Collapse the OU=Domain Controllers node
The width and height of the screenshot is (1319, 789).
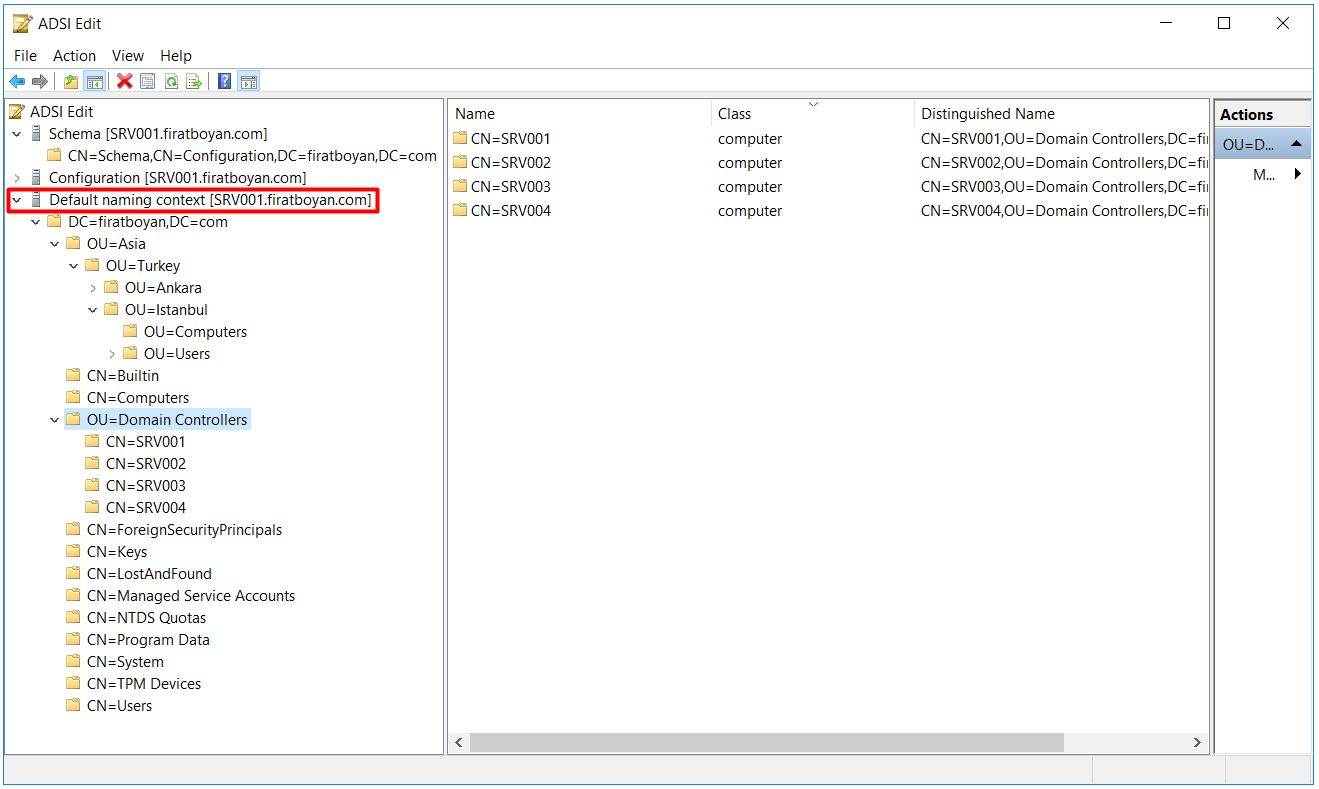(x=55, y=420)
